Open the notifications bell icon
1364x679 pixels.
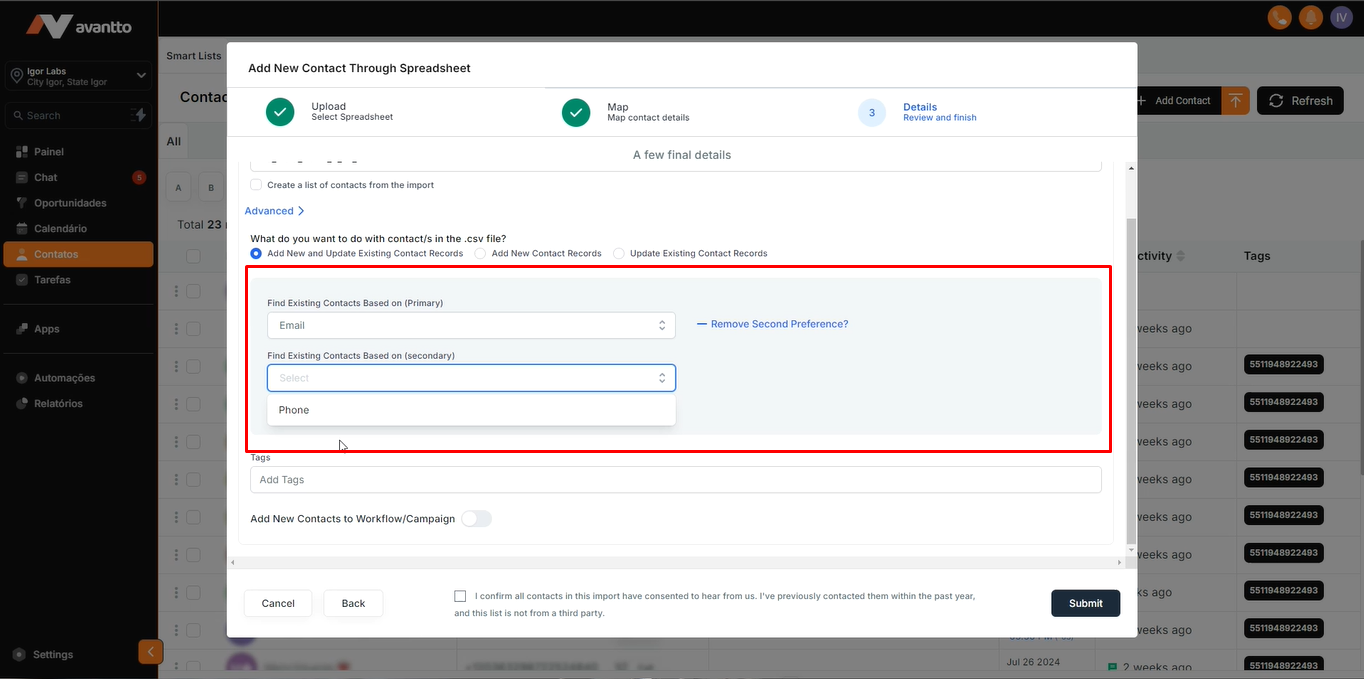[1310, 17]
